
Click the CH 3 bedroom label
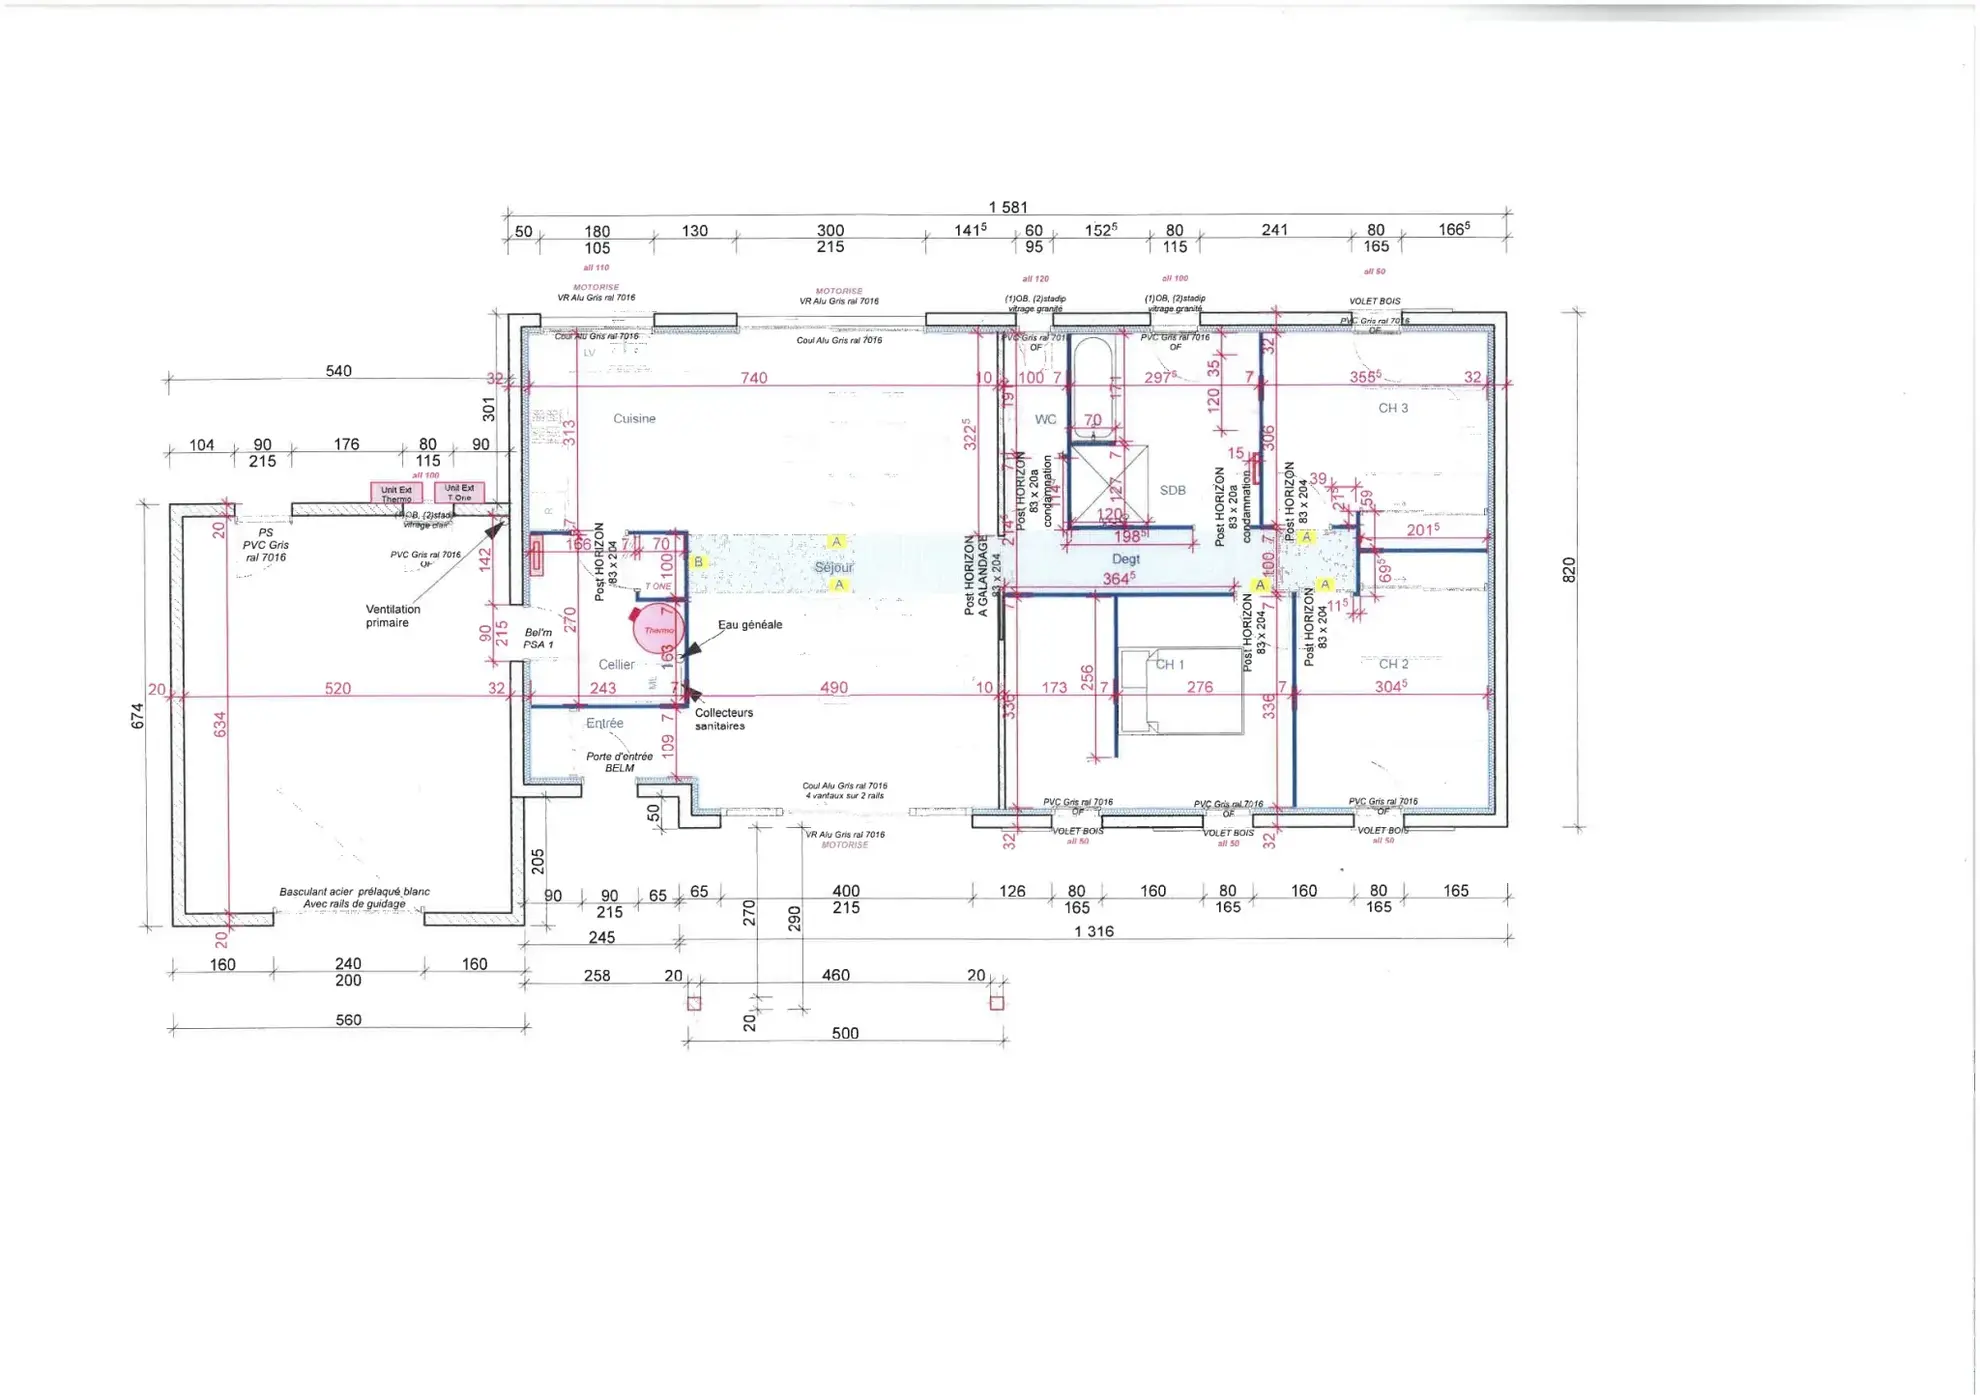pyautogui.click(x=1392, y=408)
